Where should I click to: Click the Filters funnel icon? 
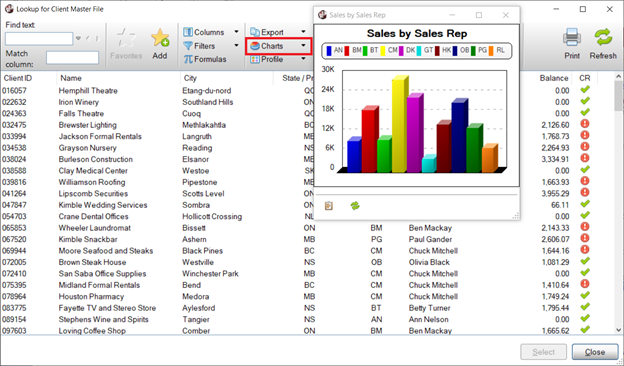pyautogui.click(x=188, y=46)
